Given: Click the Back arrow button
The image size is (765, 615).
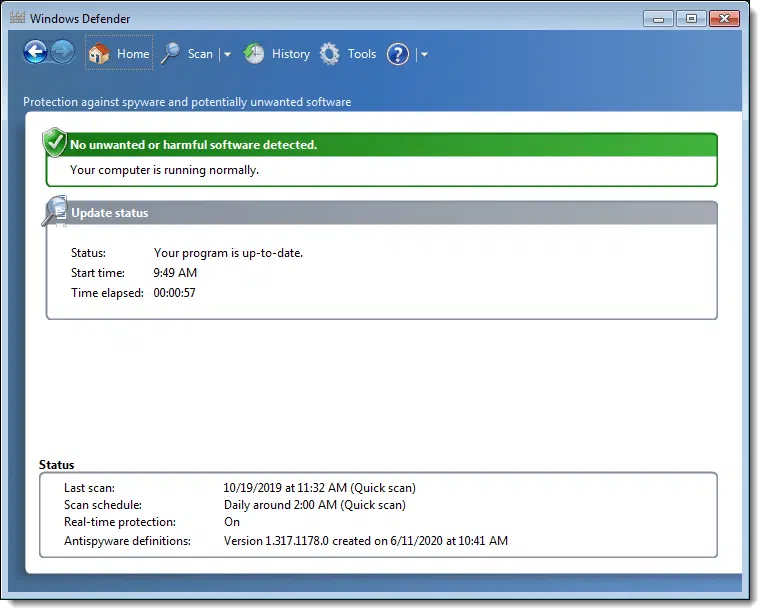Looking at the screenshot, I should pyautogui.click(x=36, y=52).
